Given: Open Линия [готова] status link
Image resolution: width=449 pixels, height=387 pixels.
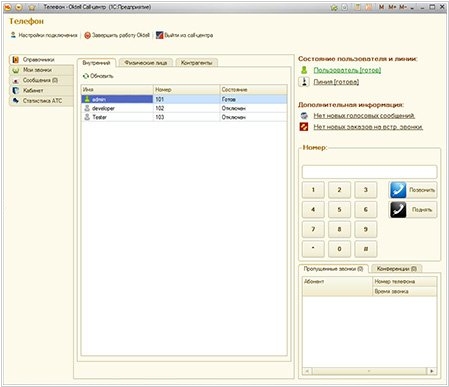Looking at the screenshot, I should click(336, 82).
